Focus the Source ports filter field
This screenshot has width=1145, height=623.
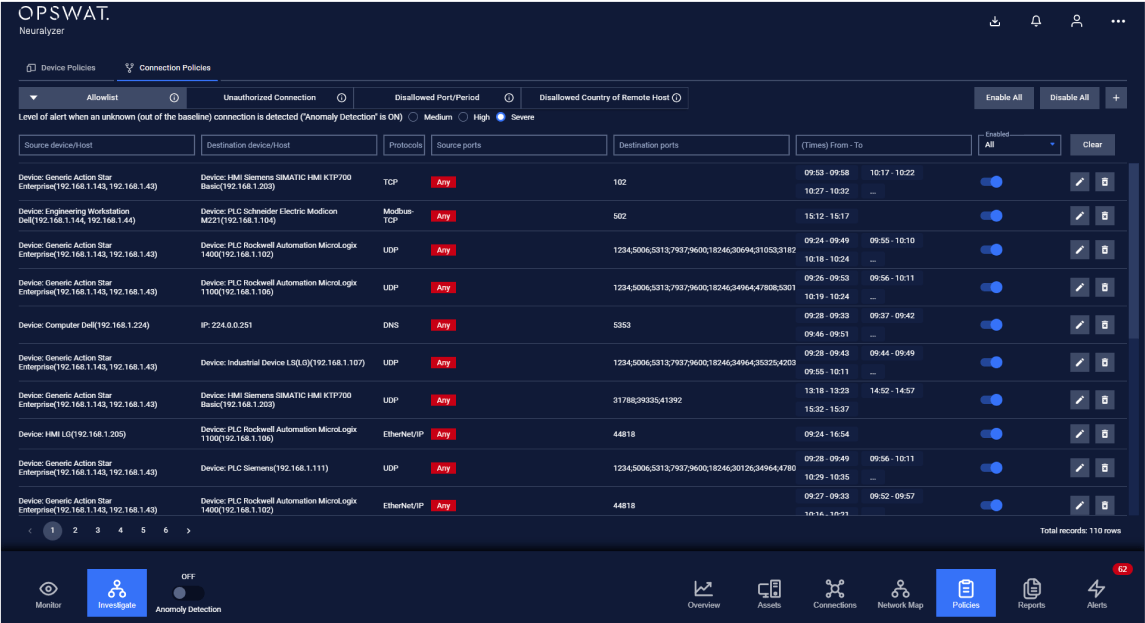pyautogui.click(x=519, y=145)
